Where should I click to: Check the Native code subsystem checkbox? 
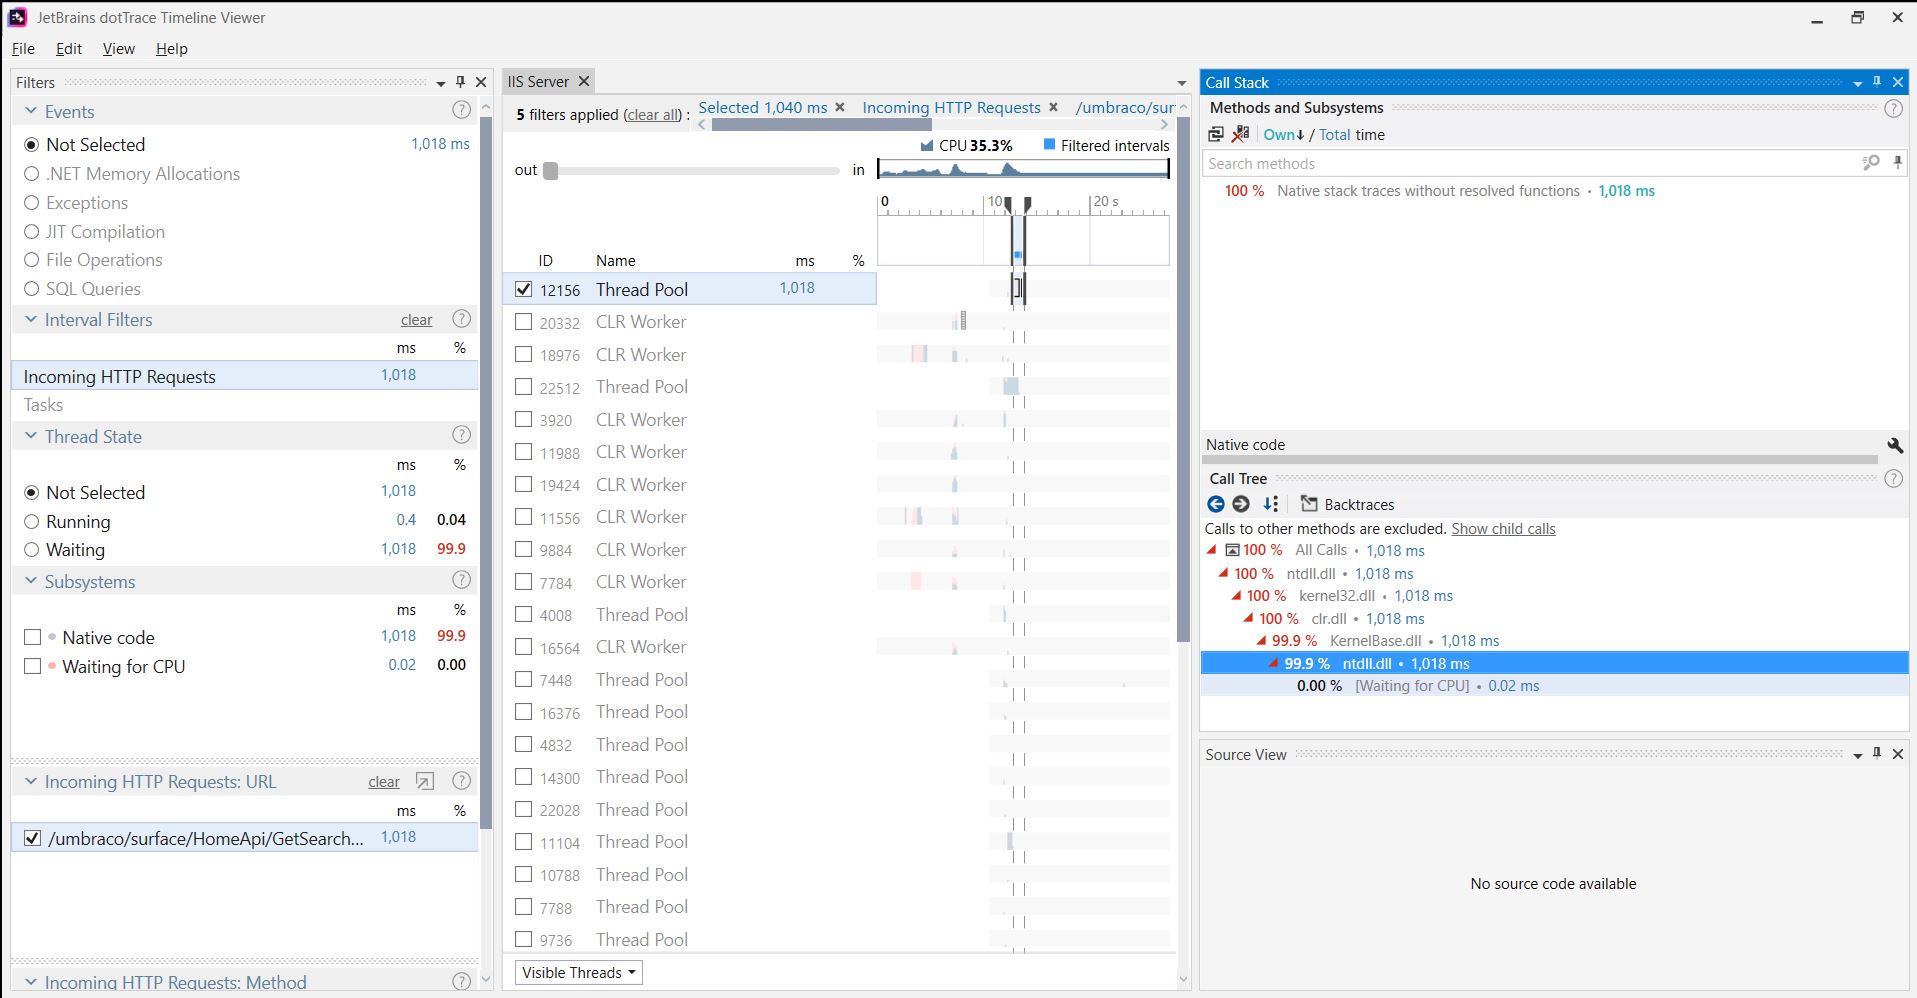[33, 637]
